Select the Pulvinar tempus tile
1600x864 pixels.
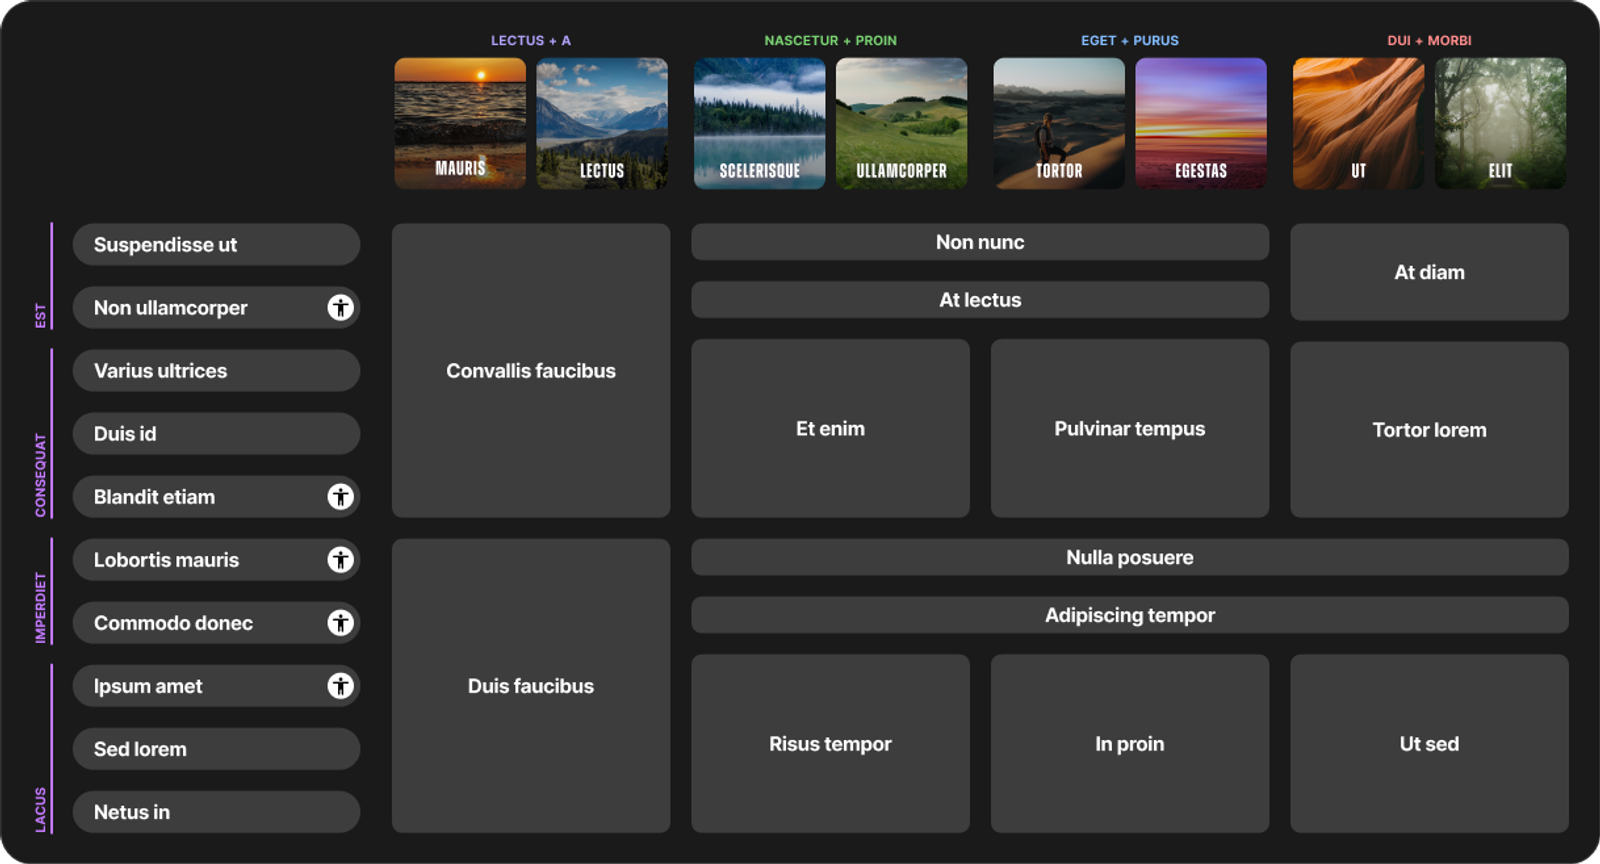tap(1130, 428)
